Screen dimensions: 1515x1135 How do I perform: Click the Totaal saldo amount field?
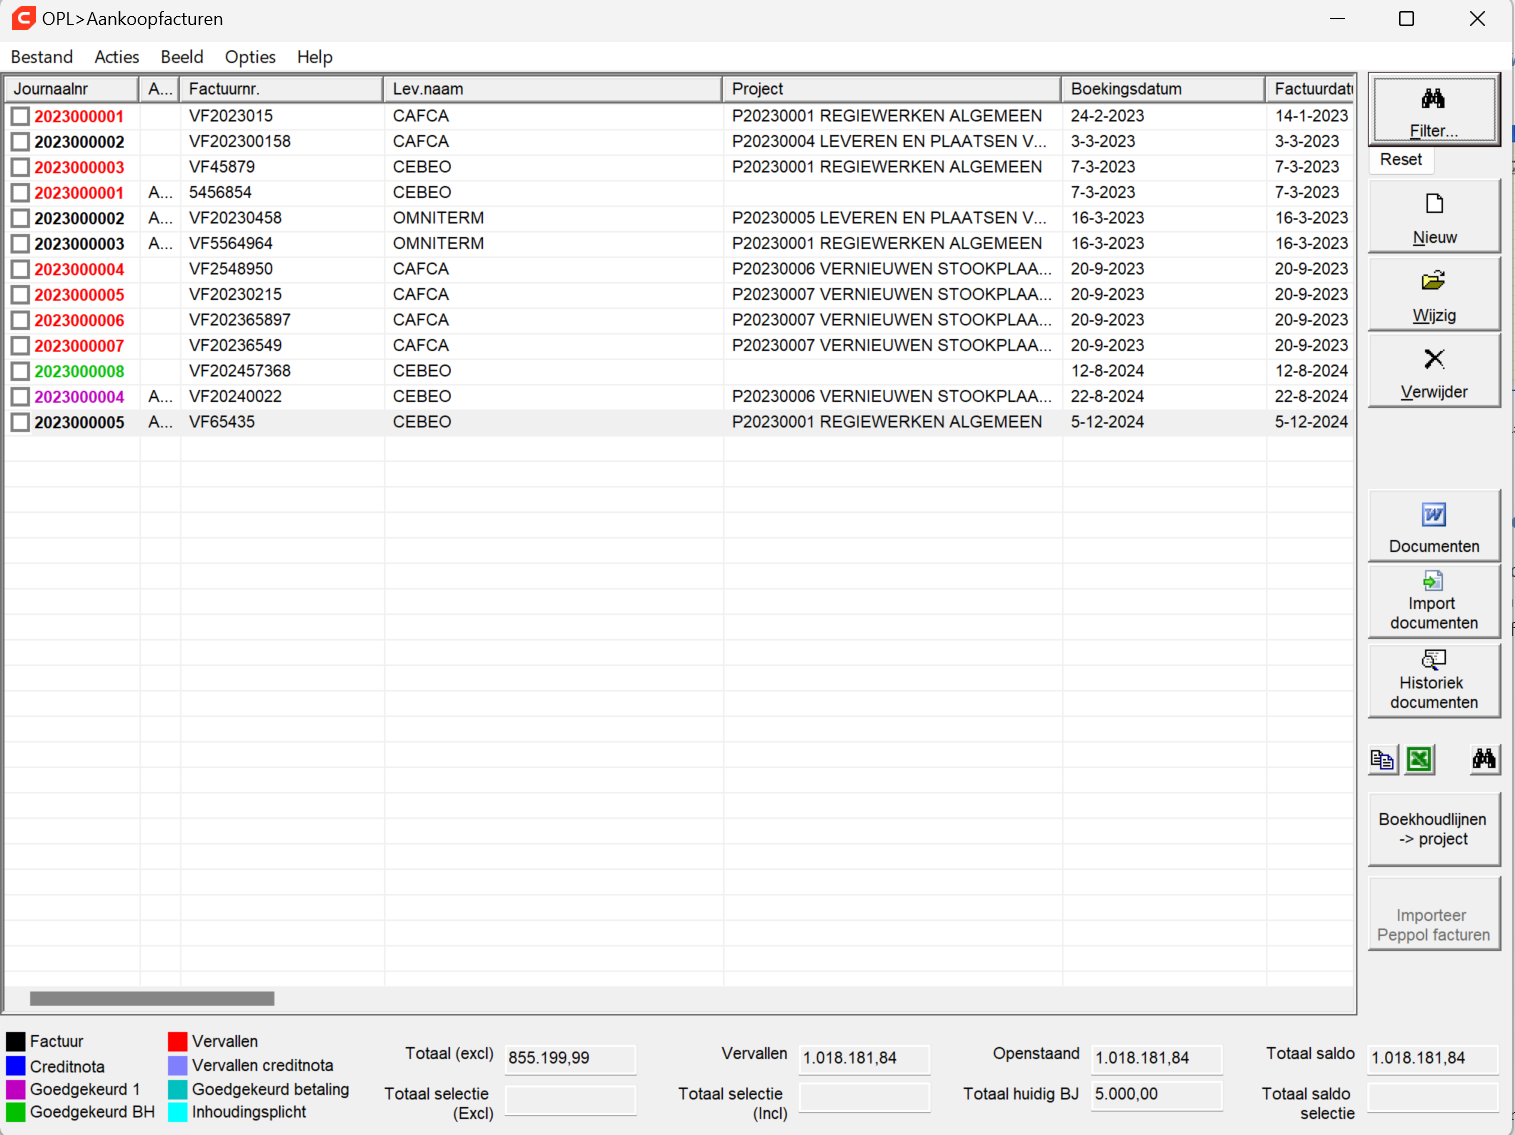coord(1433,1058)
